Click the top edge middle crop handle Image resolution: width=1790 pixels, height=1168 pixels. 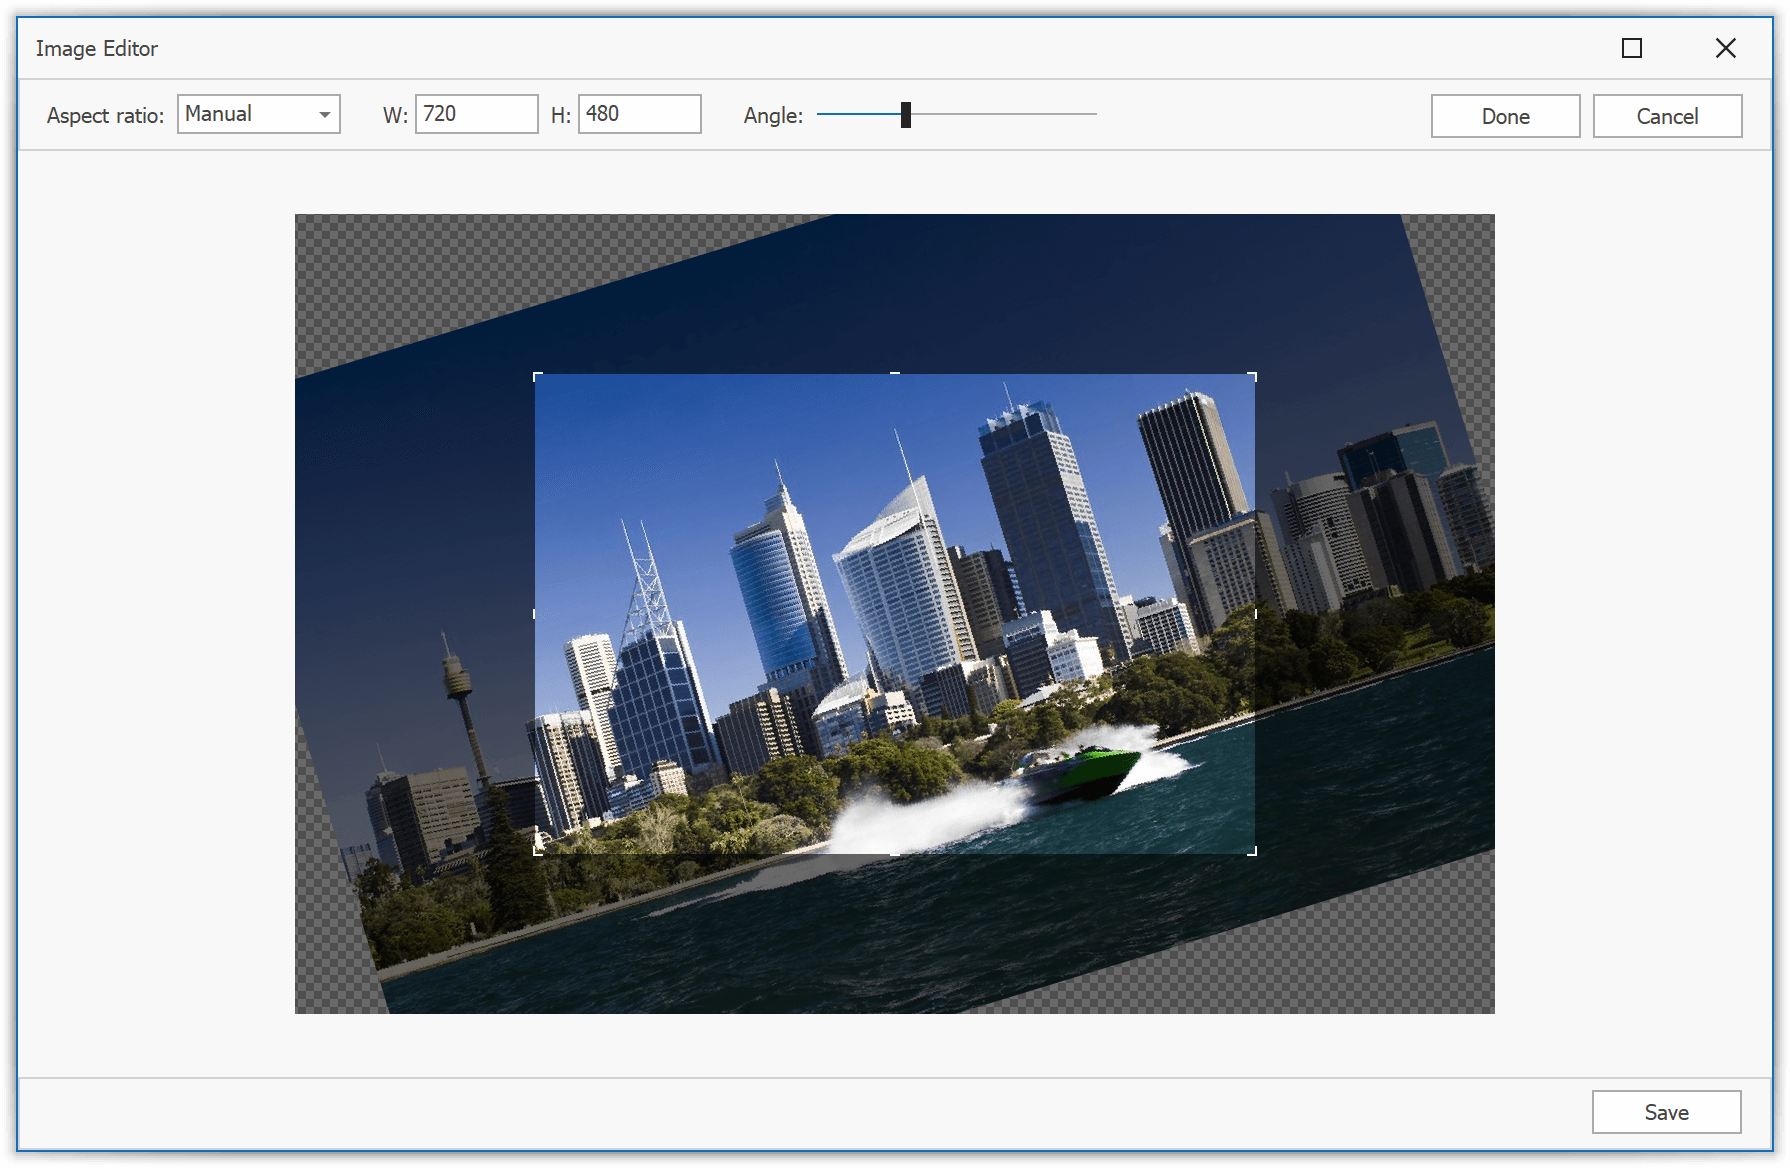[x=895, y=374]
